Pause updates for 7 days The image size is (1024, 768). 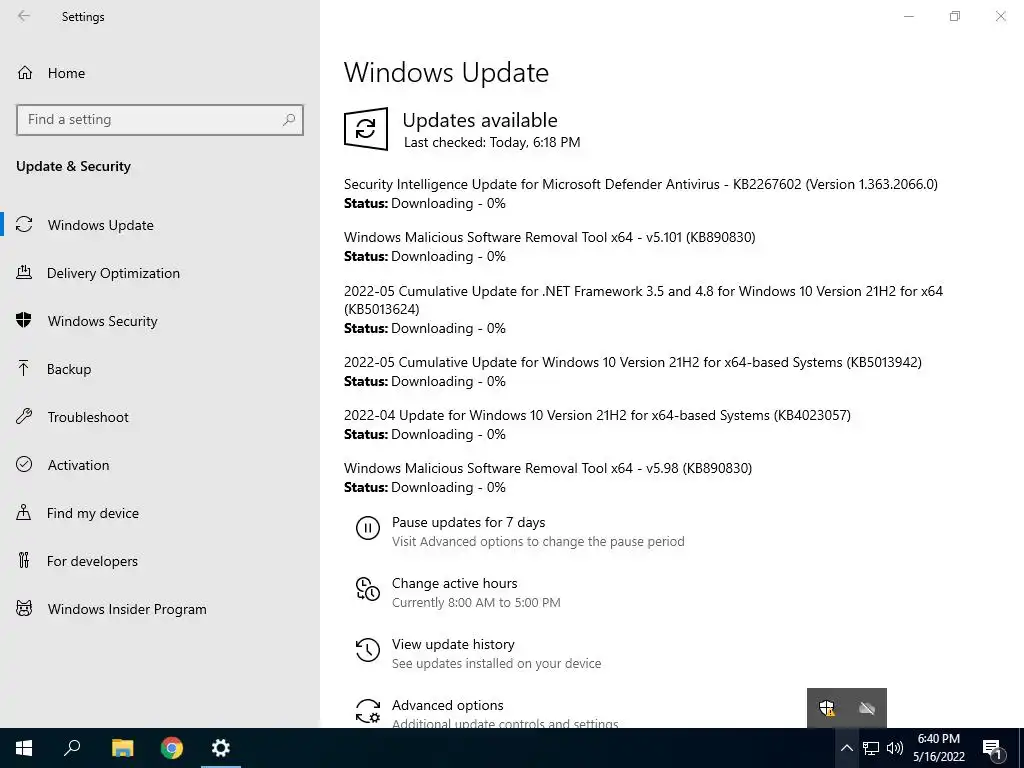pyautogui.click(x=468, y=522)
